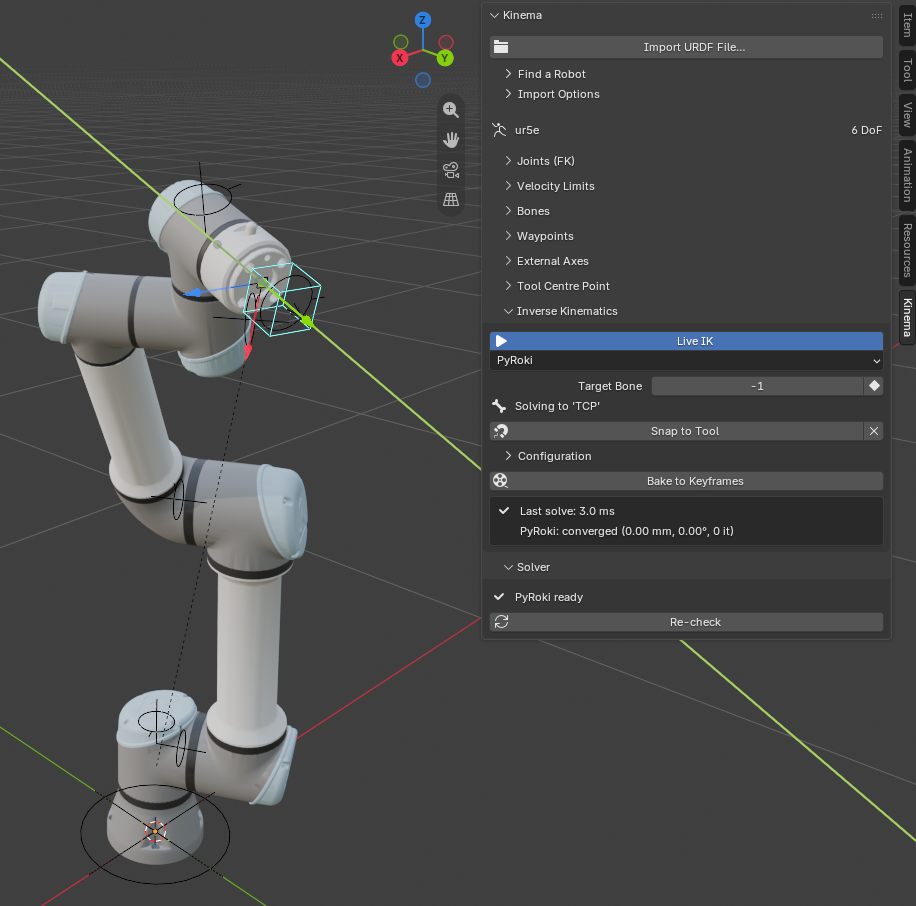Image resolution: width=916 pixels, height=906 pixels.
Task: Click Bake to Keyframes
Action: click(686, 481)
